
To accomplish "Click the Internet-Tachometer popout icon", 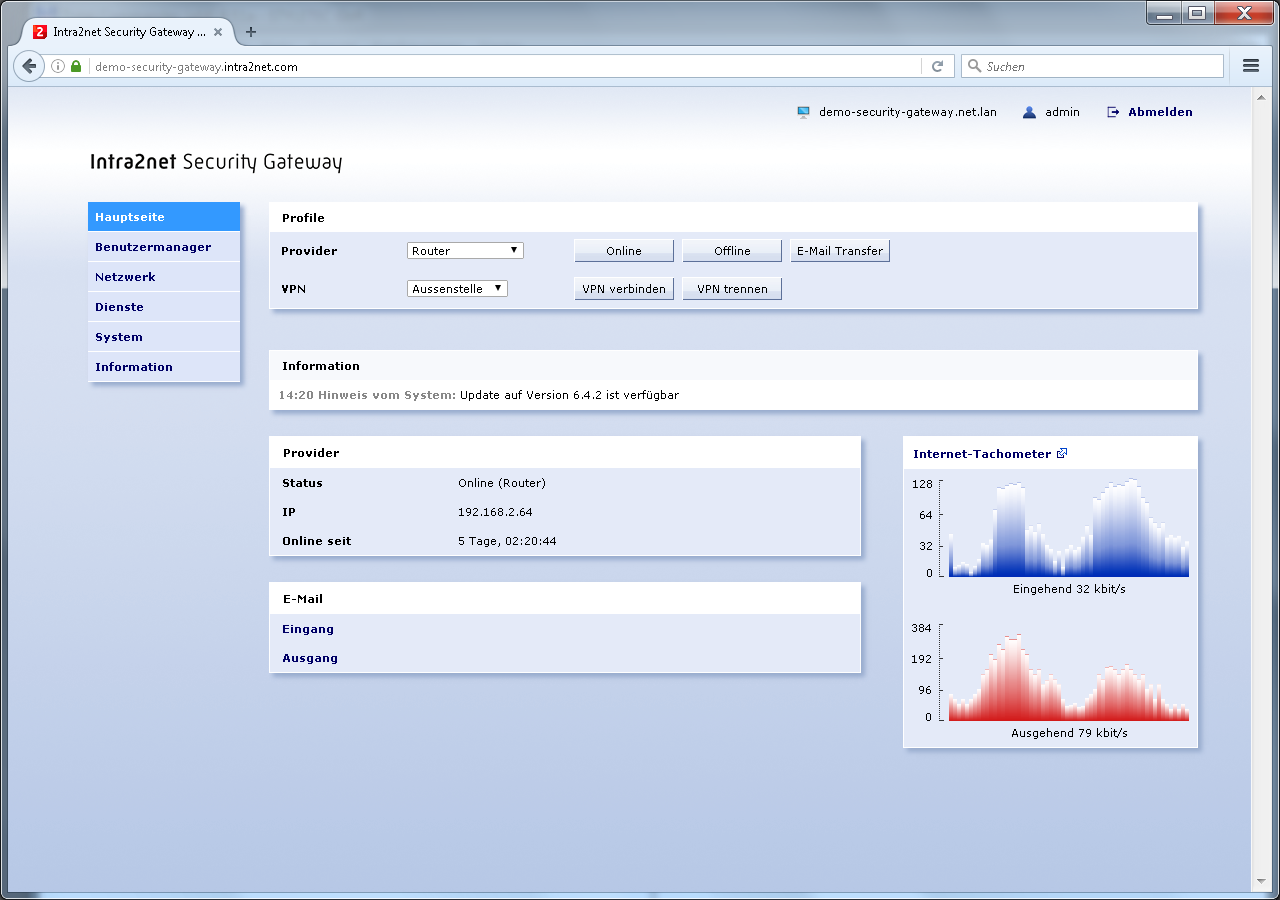I will point(1062,454).
